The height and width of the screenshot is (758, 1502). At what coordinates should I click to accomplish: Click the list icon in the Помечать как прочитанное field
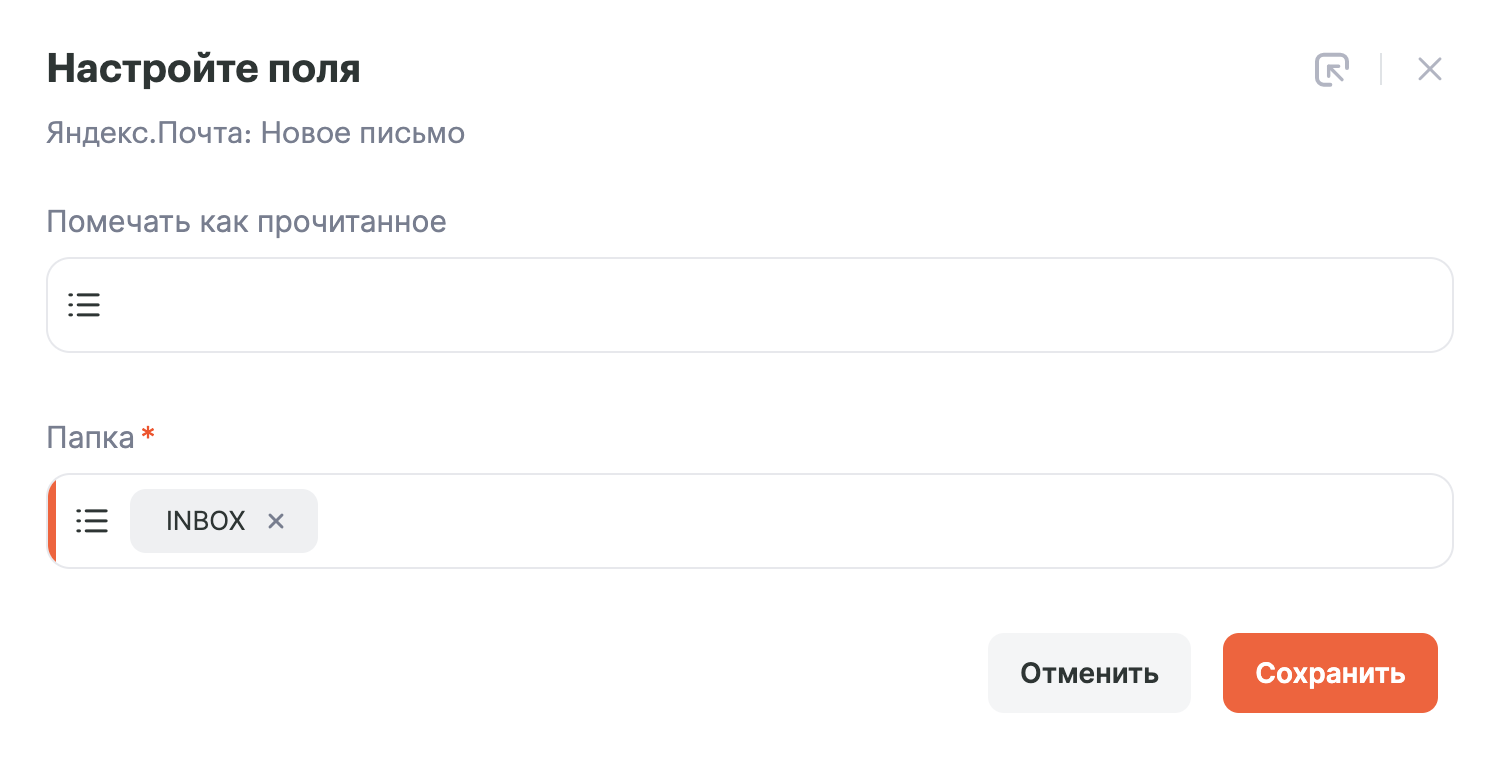pyautogui.click(x=84, y=305)
